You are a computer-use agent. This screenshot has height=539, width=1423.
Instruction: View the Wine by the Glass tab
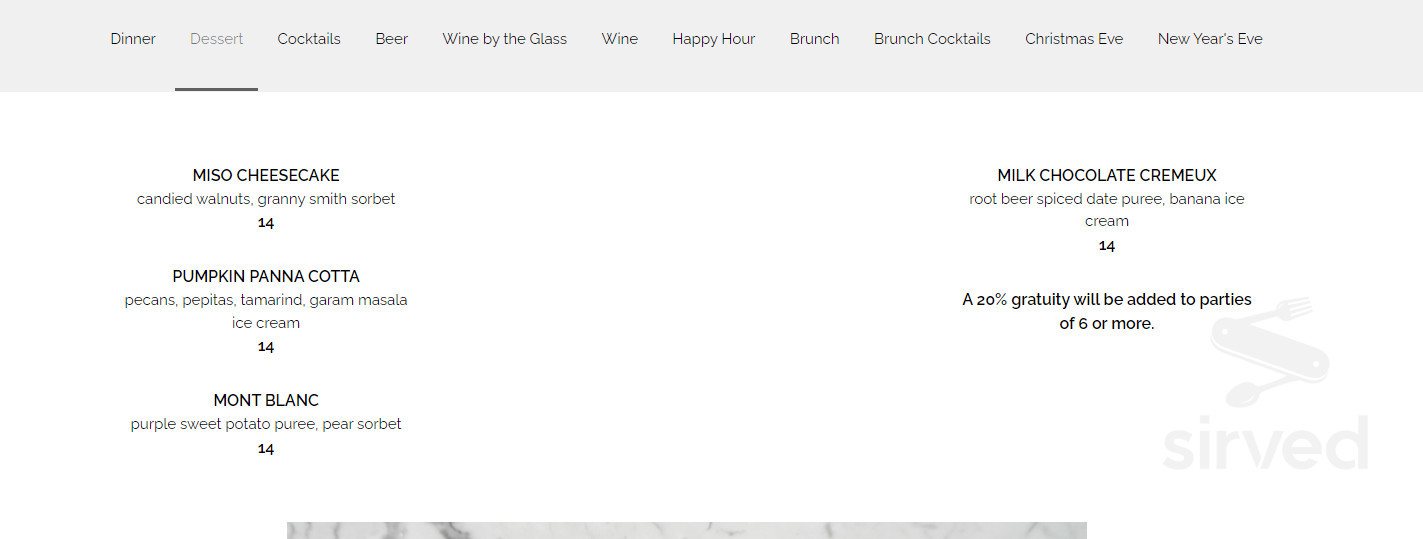[505, 39]
